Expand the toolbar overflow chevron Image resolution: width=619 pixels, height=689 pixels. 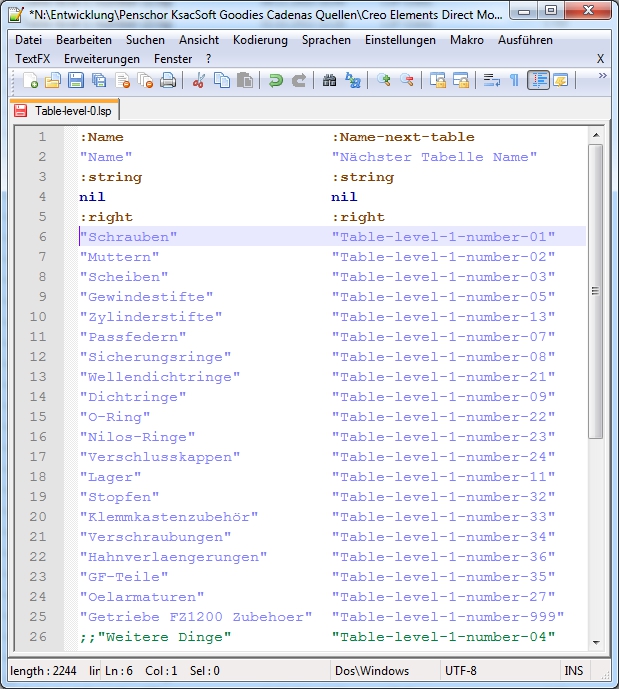(x=602, y=76)
